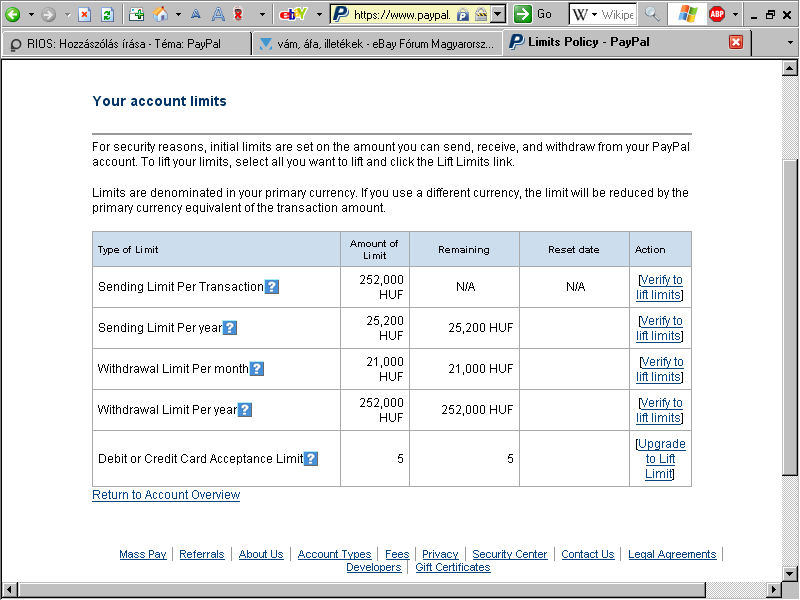Reload the page with the refresh icon
Image resolution: width=800 pixels, height=600 pixels.
pyautogui.click(x=107, y=14)
